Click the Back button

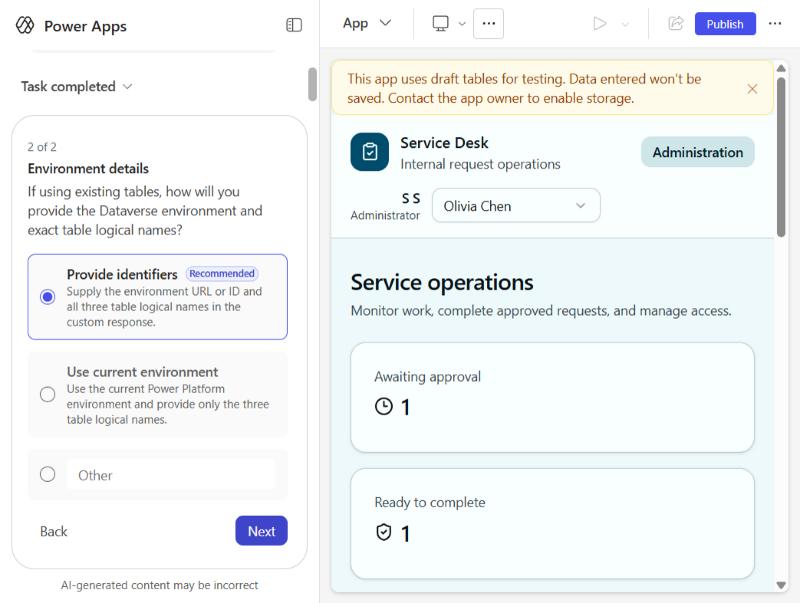(54, 532)
